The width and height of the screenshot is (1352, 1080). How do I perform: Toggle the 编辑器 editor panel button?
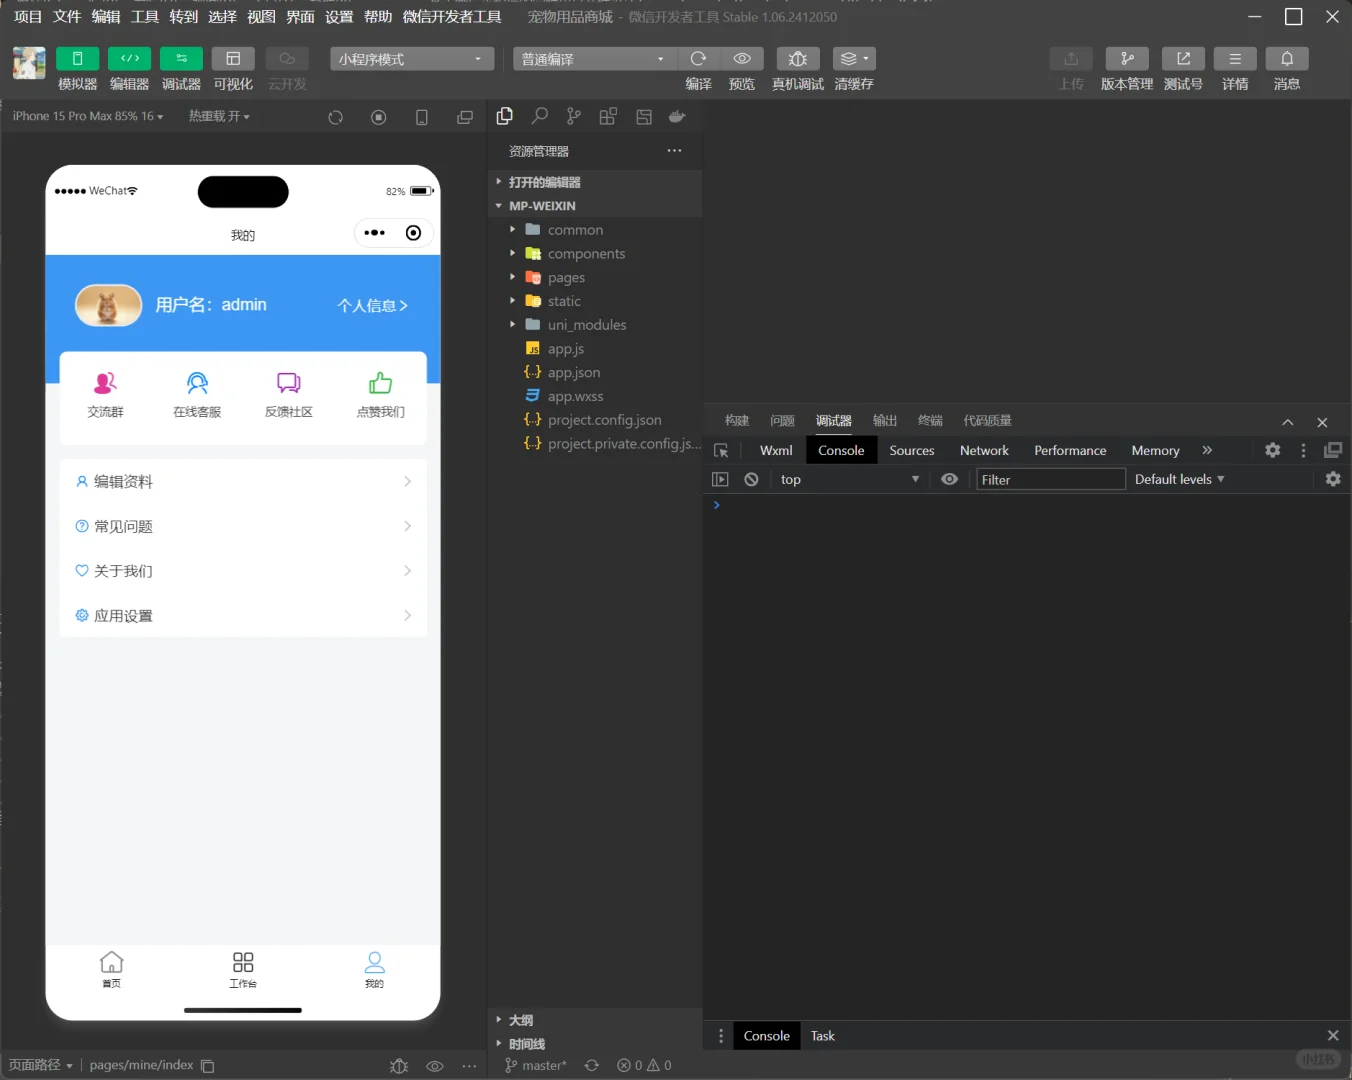(129, 59)
